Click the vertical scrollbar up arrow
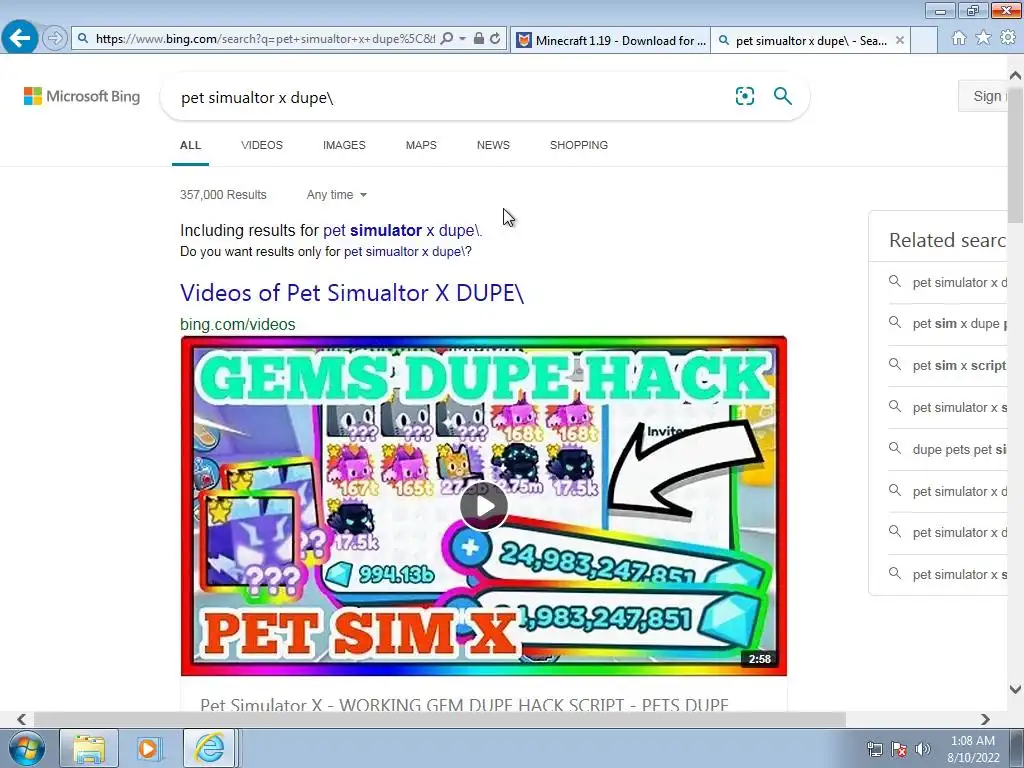 point(1016,76)
